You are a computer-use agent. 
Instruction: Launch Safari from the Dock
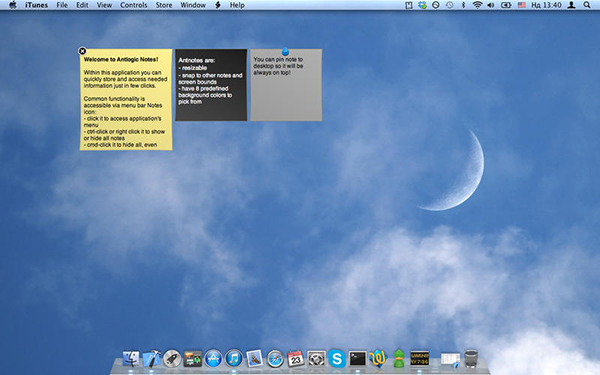(x=275, y=359)
